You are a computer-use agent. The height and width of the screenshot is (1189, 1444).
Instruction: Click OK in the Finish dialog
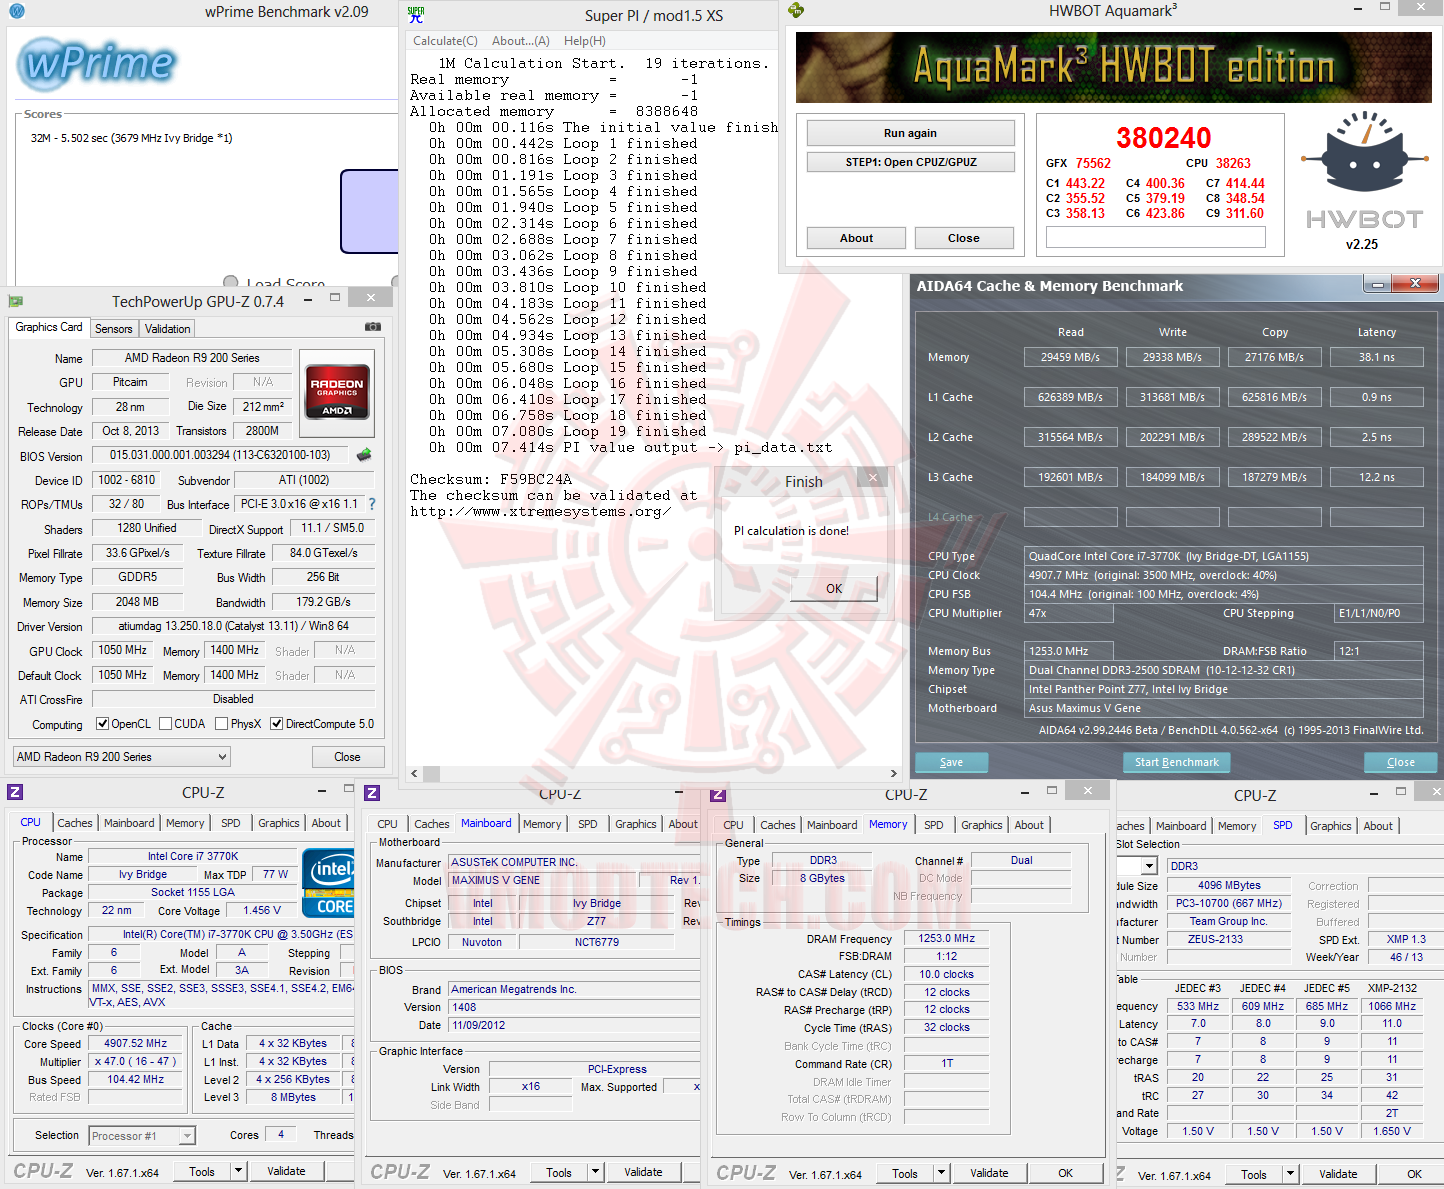834,588
